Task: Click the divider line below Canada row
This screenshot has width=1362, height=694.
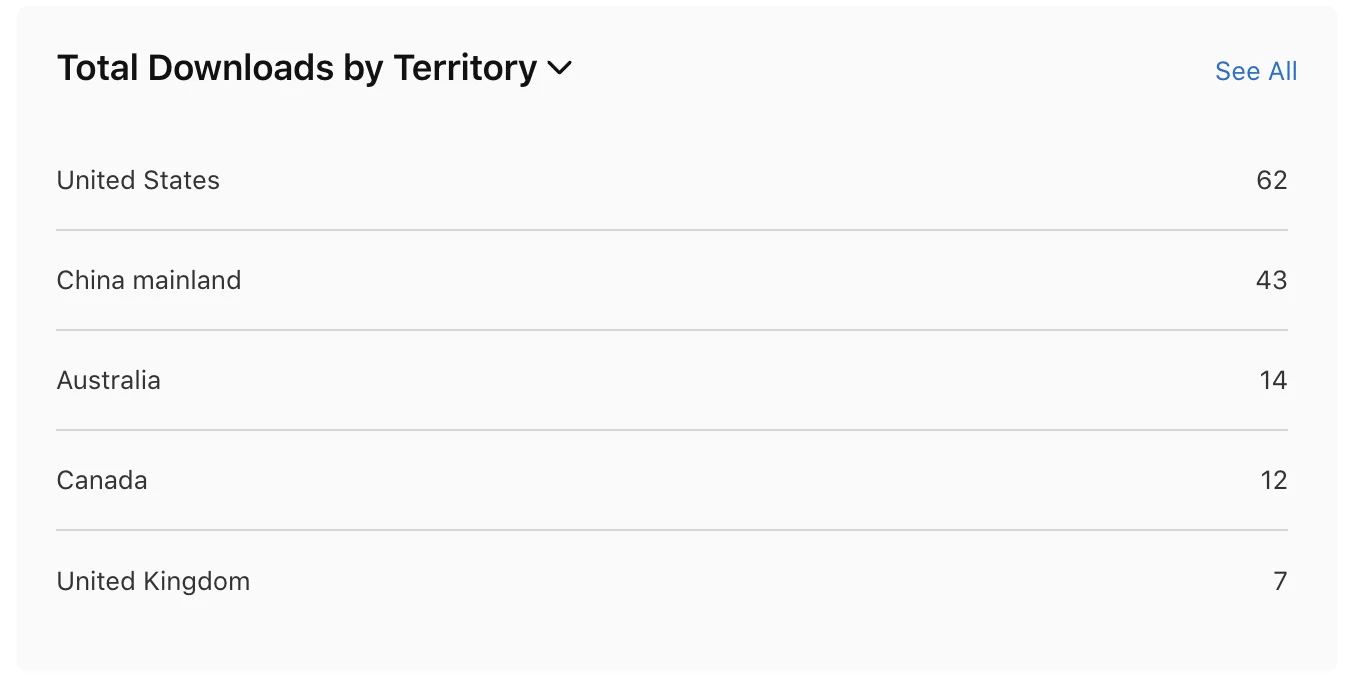Action: pyautogui.click(x=672, y=530)
